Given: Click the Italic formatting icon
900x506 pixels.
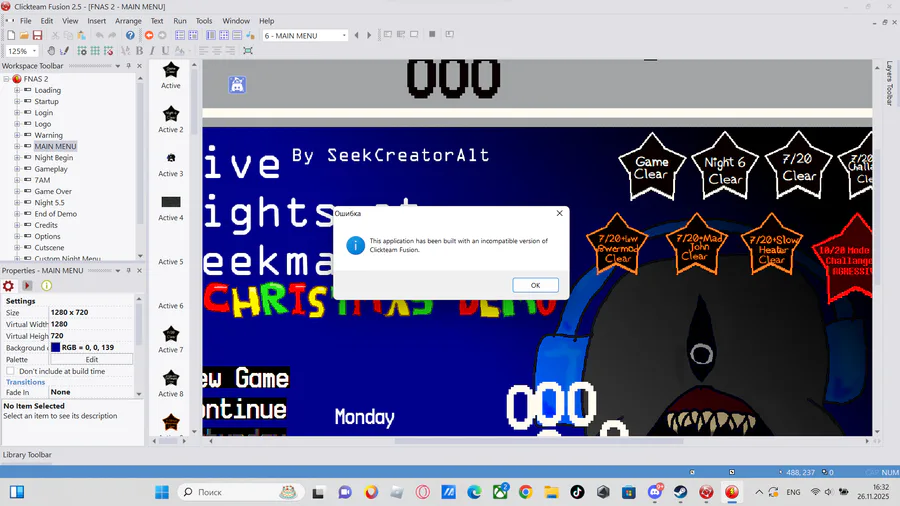Looking at the screenshot, I should (152, 51).
